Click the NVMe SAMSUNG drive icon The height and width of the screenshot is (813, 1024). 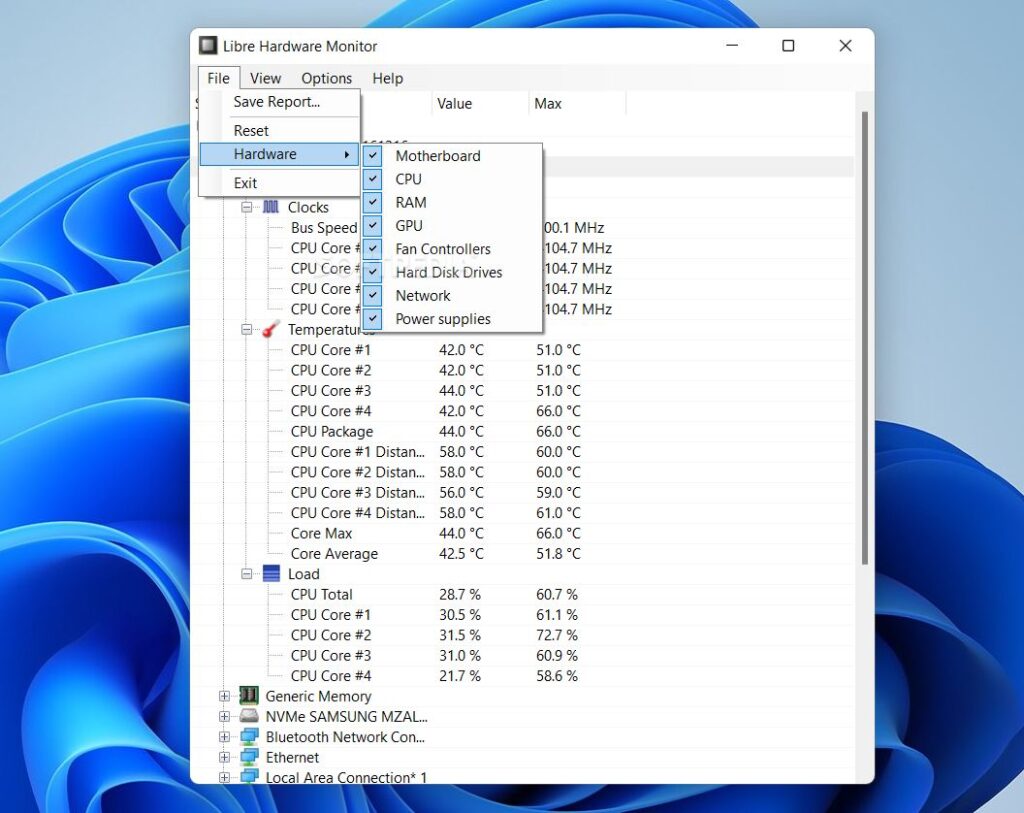pyautogui.click(x=249, y=716)
